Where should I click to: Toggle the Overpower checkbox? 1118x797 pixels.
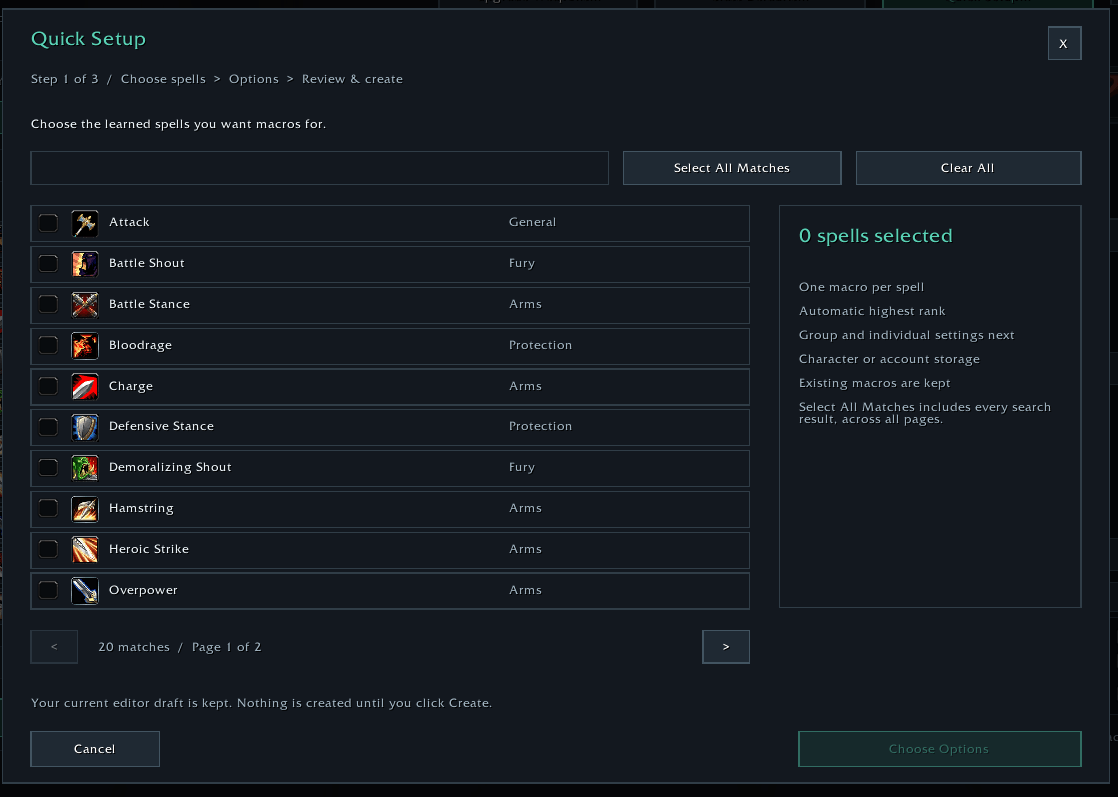(48, 590)
